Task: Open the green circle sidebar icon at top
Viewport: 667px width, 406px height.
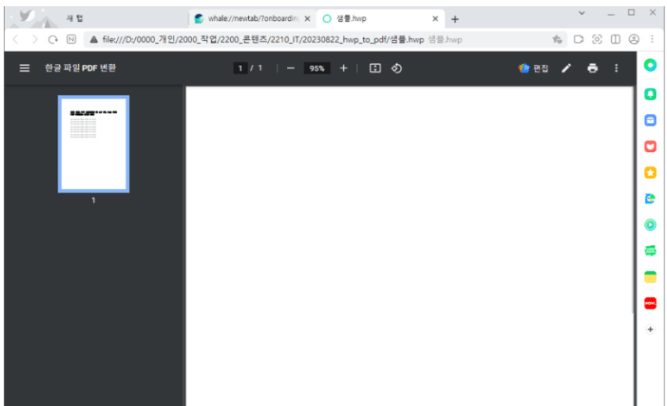Action: (650, 65)
